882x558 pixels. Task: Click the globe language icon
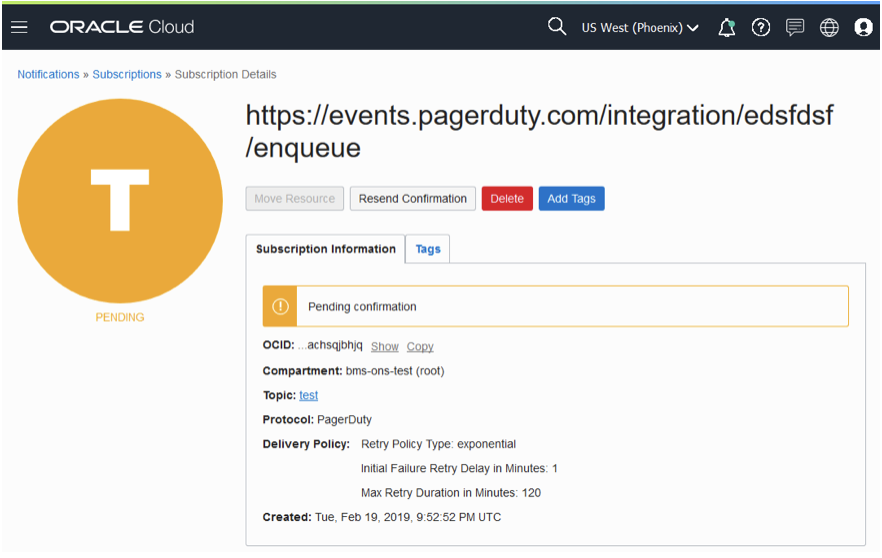[829, 28]
